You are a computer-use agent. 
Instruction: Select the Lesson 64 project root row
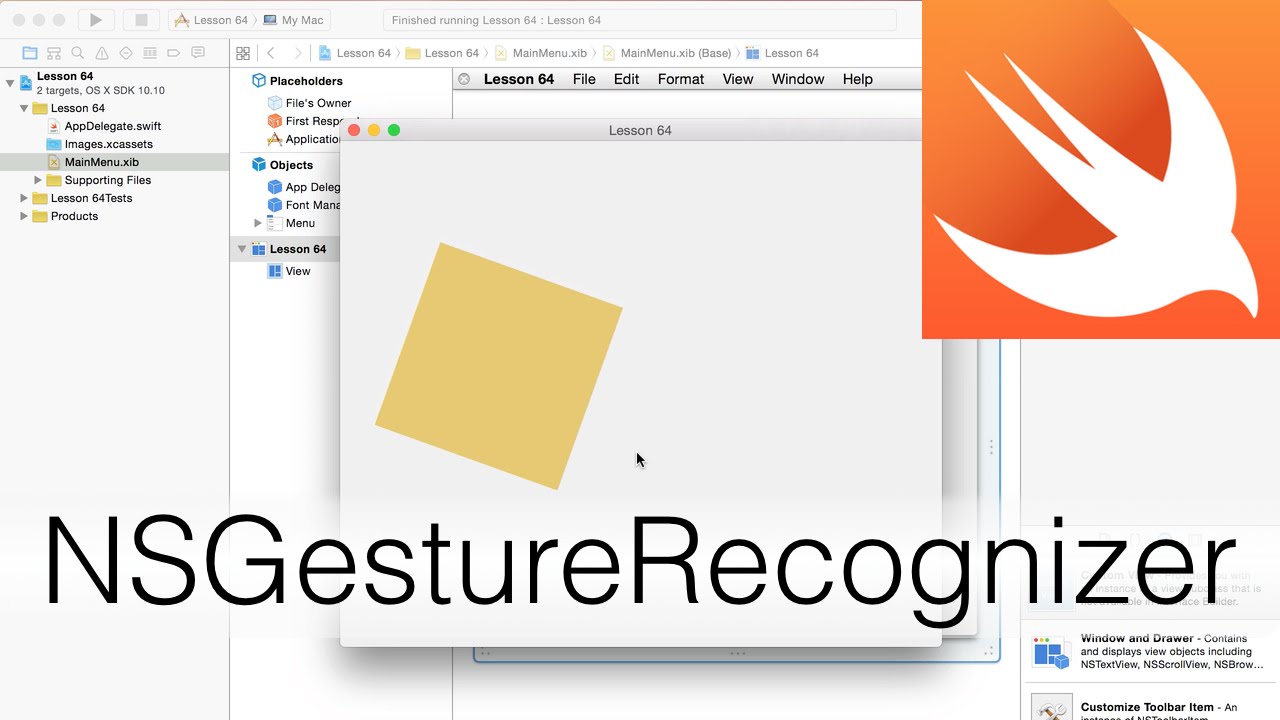pos(115,83)
